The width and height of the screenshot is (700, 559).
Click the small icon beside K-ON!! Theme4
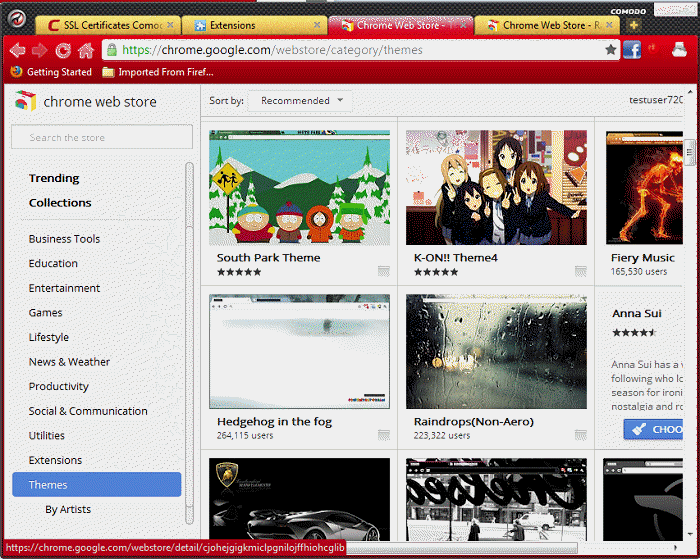tap(580, 271)
